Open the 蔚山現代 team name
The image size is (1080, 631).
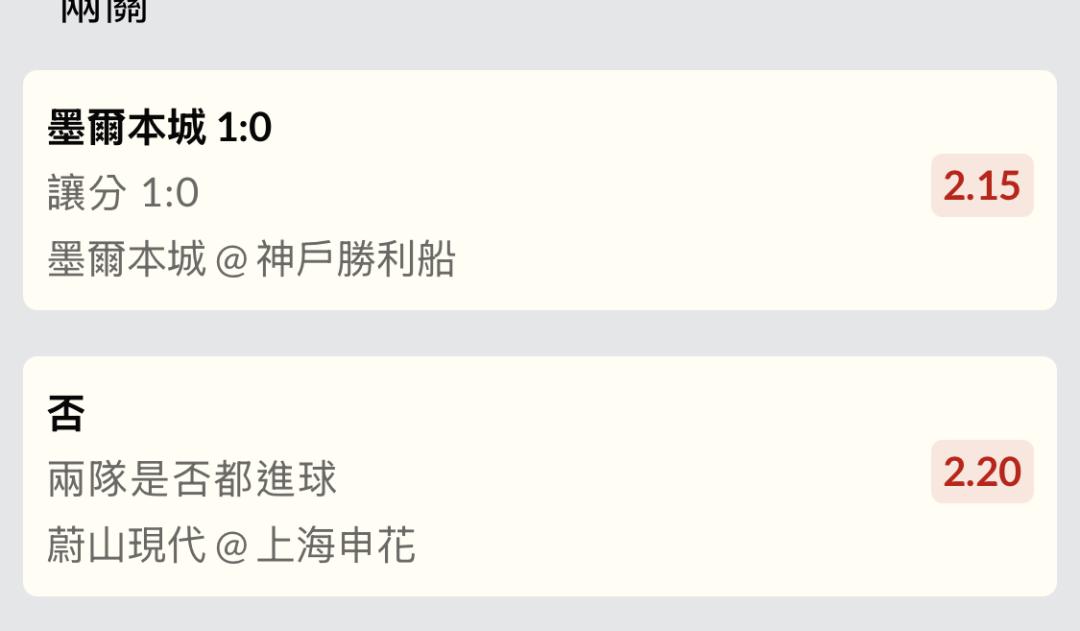point(127,546)
